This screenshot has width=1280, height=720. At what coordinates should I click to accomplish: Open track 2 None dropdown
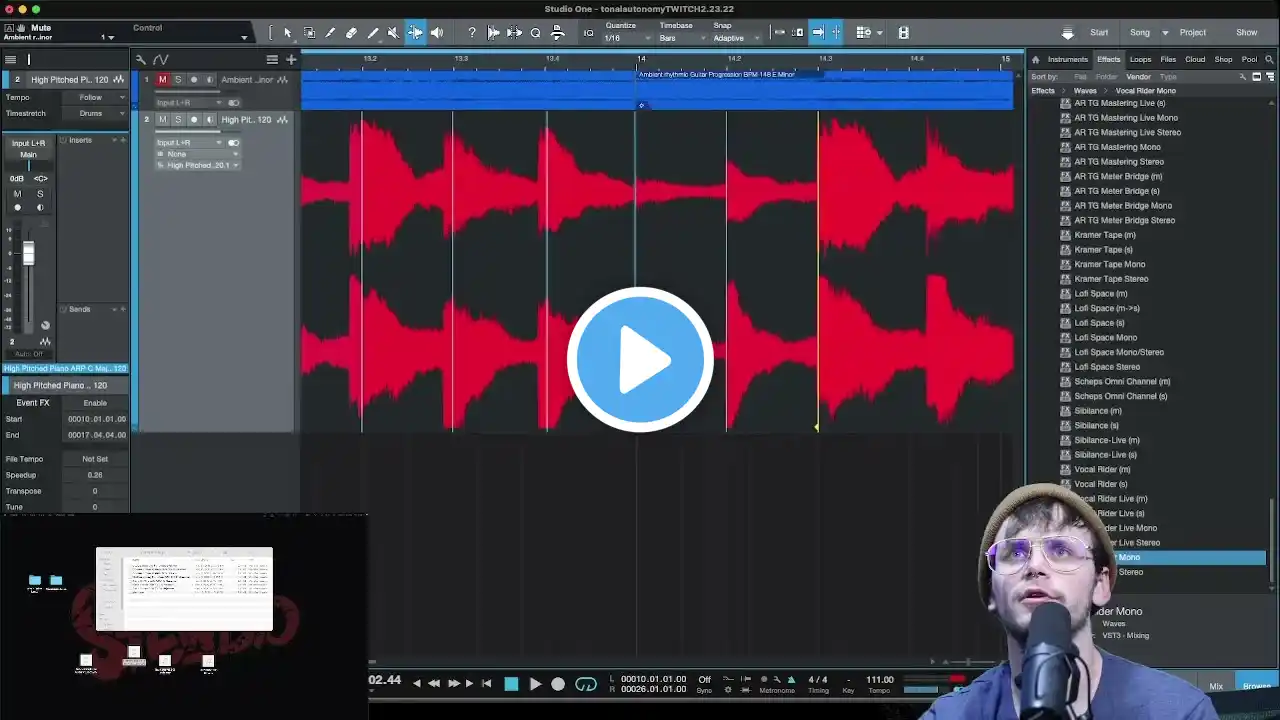coord(198,154)
